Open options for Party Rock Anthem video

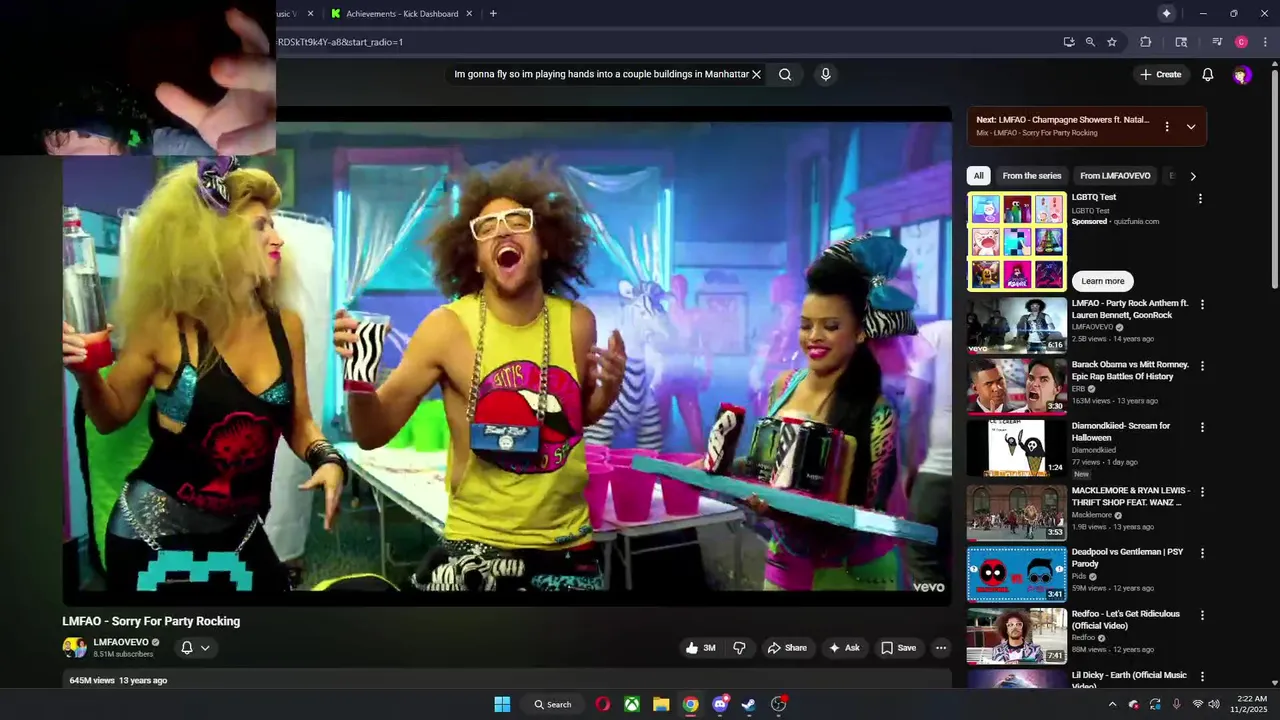click(x=1202, y=304)
